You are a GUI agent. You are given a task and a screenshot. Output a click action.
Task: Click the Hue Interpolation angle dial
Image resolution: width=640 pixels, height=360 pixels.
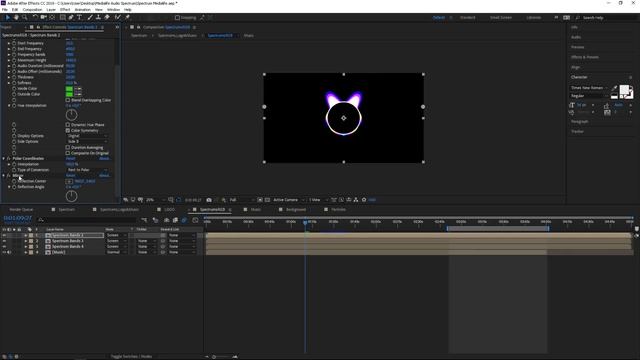(x=71, y=115)
